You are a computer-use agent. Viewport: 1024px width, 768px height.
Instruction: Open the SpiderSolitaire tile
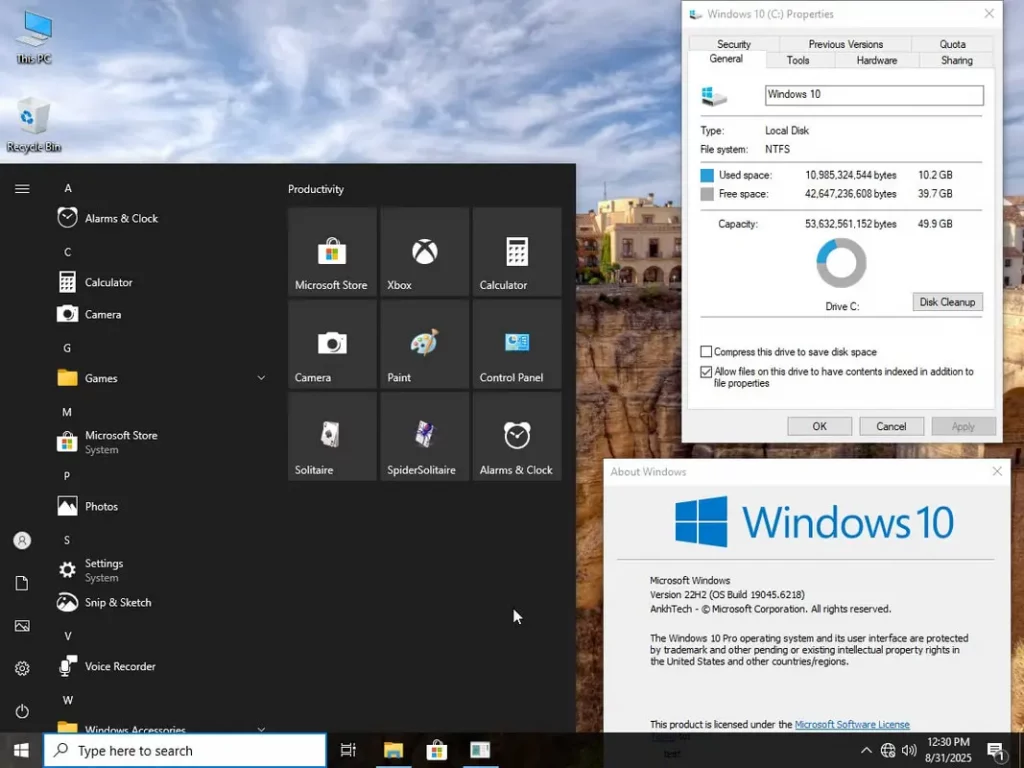[424, 436]
